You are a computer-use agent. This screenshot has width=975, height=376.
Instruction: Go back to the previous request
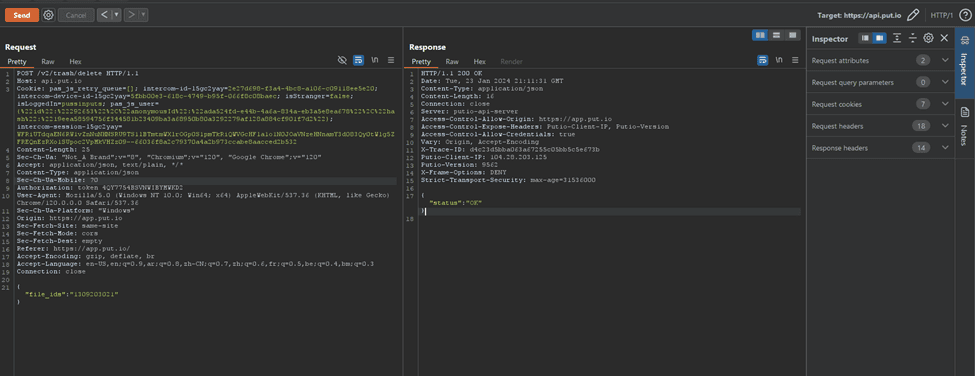pos(104,14)
